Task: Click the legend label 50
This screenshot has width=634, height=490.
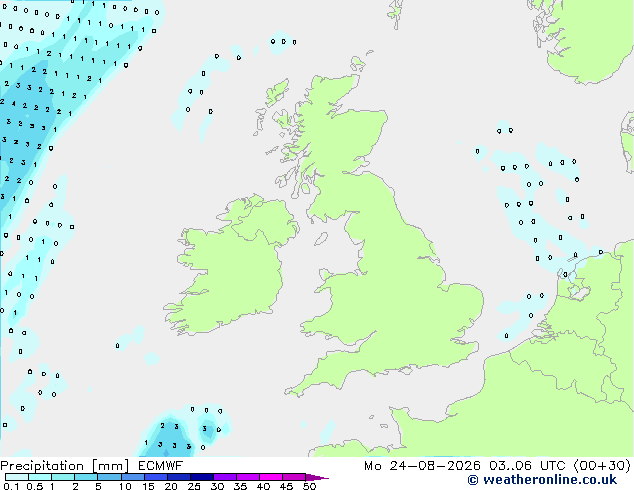Action: [309, 486]
